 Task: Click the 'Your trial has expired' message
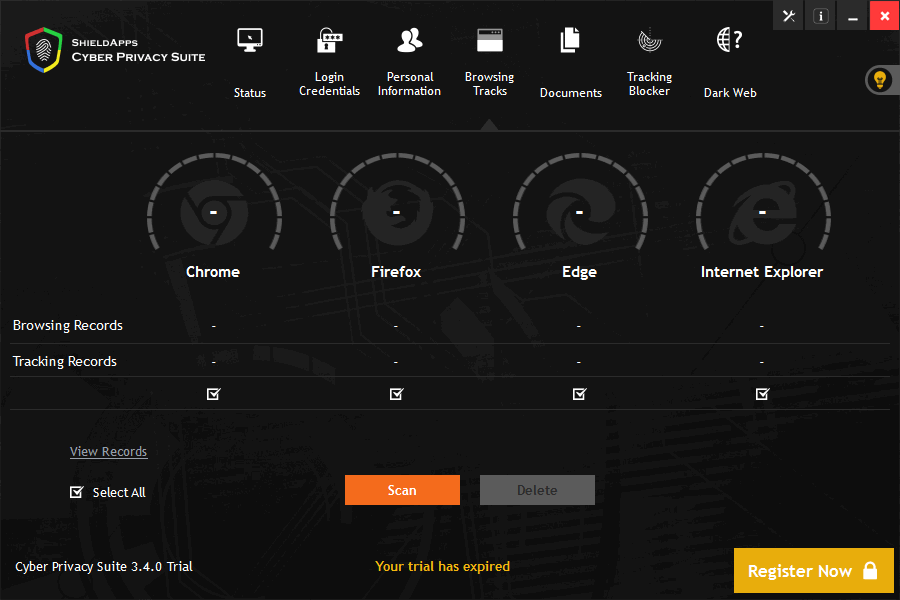tap(443, 566)
